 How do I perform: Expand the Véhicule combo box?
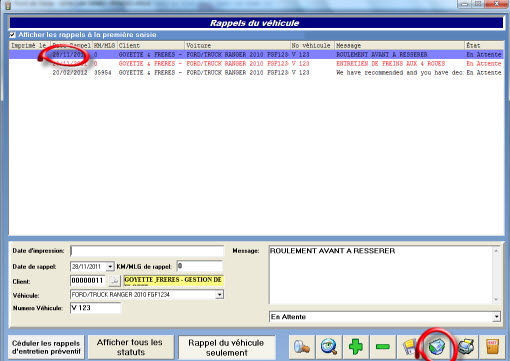pyautogui.click(x=219, y=295)
